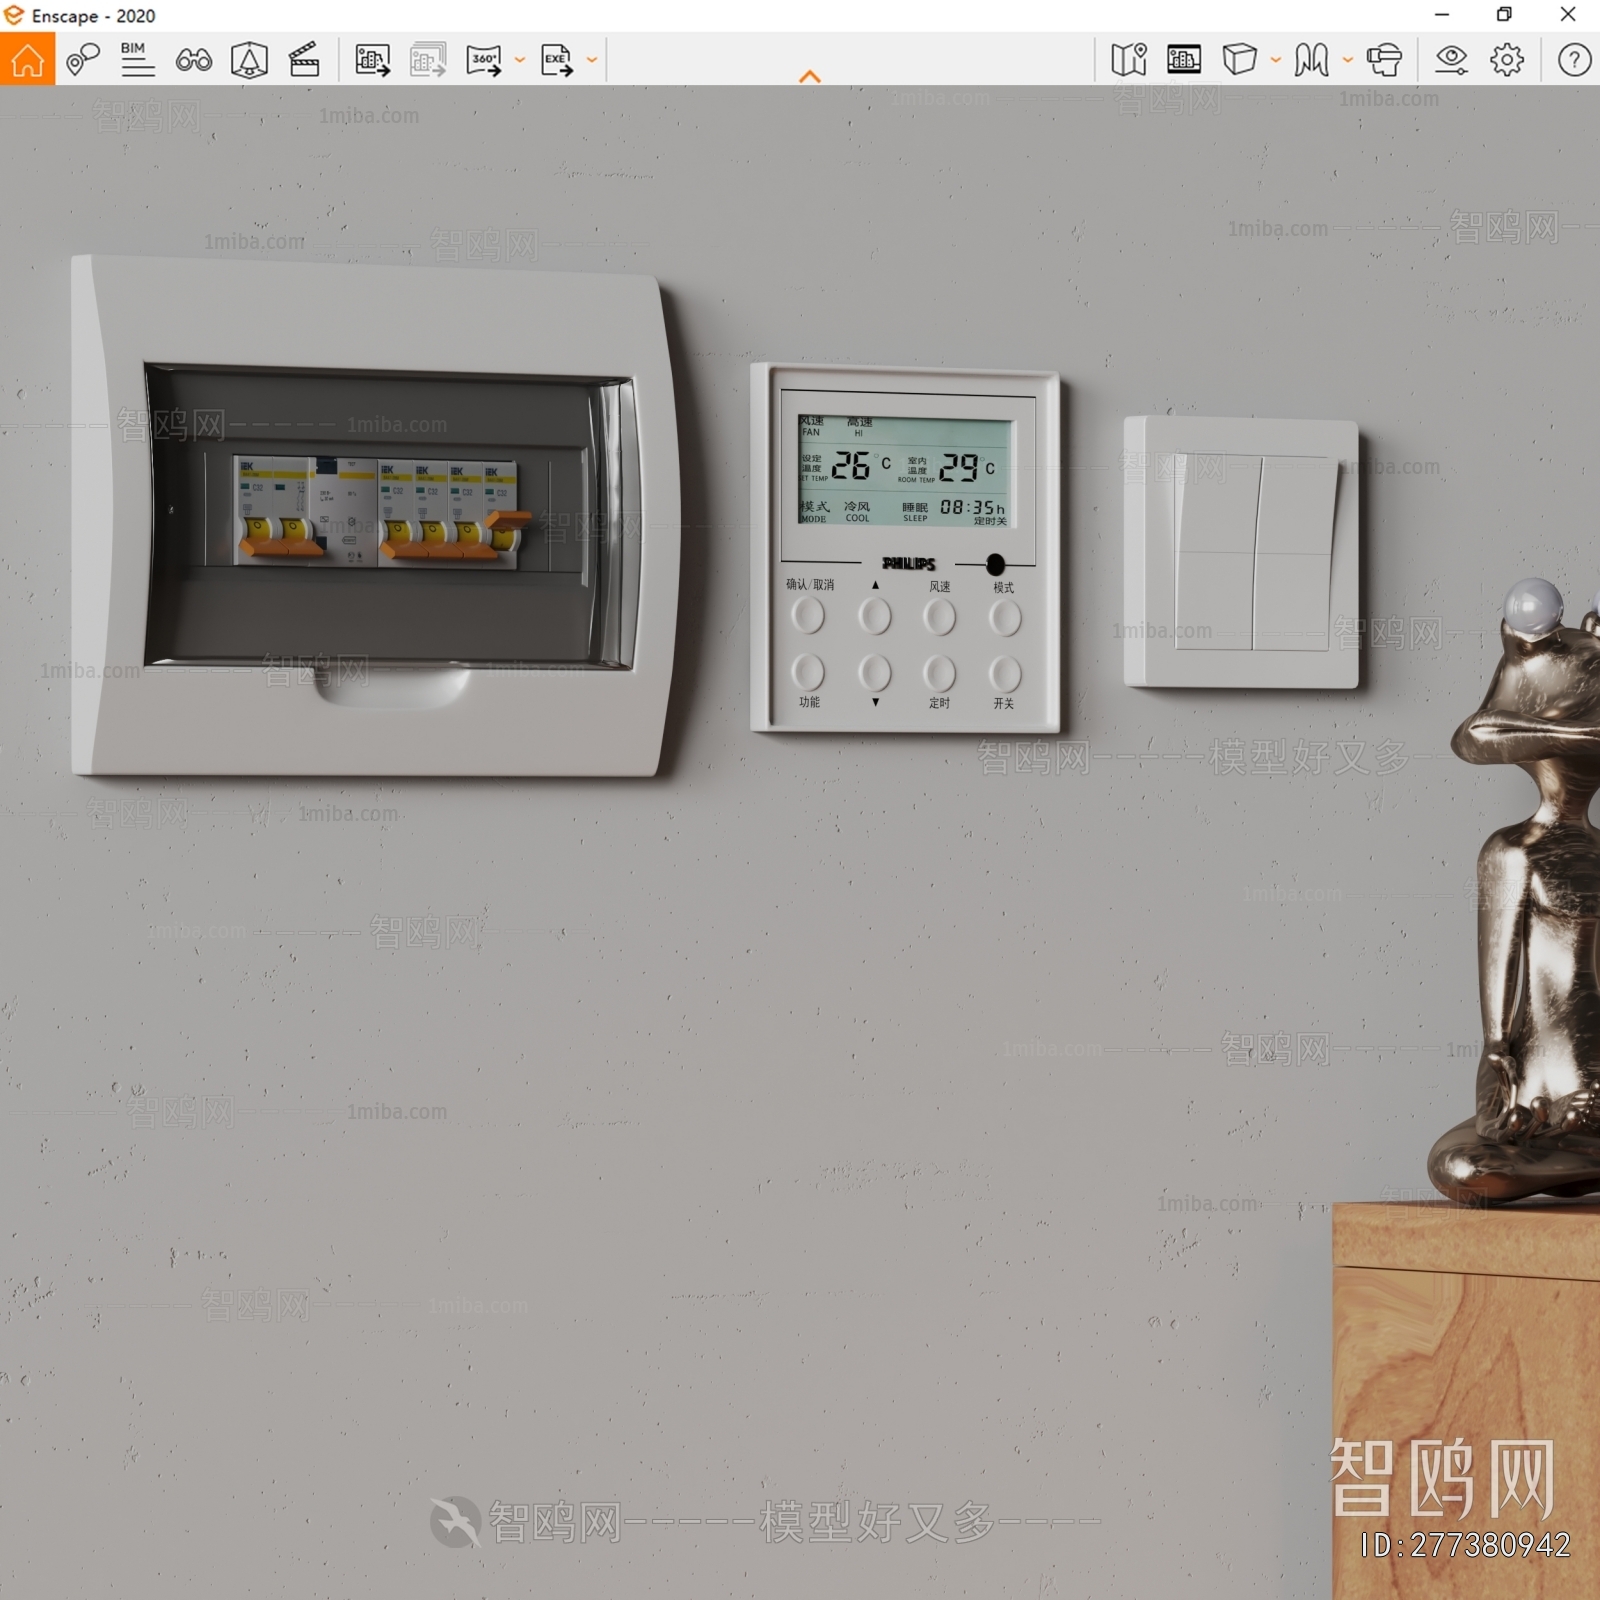Open the BIM information panel

(137, 59)
